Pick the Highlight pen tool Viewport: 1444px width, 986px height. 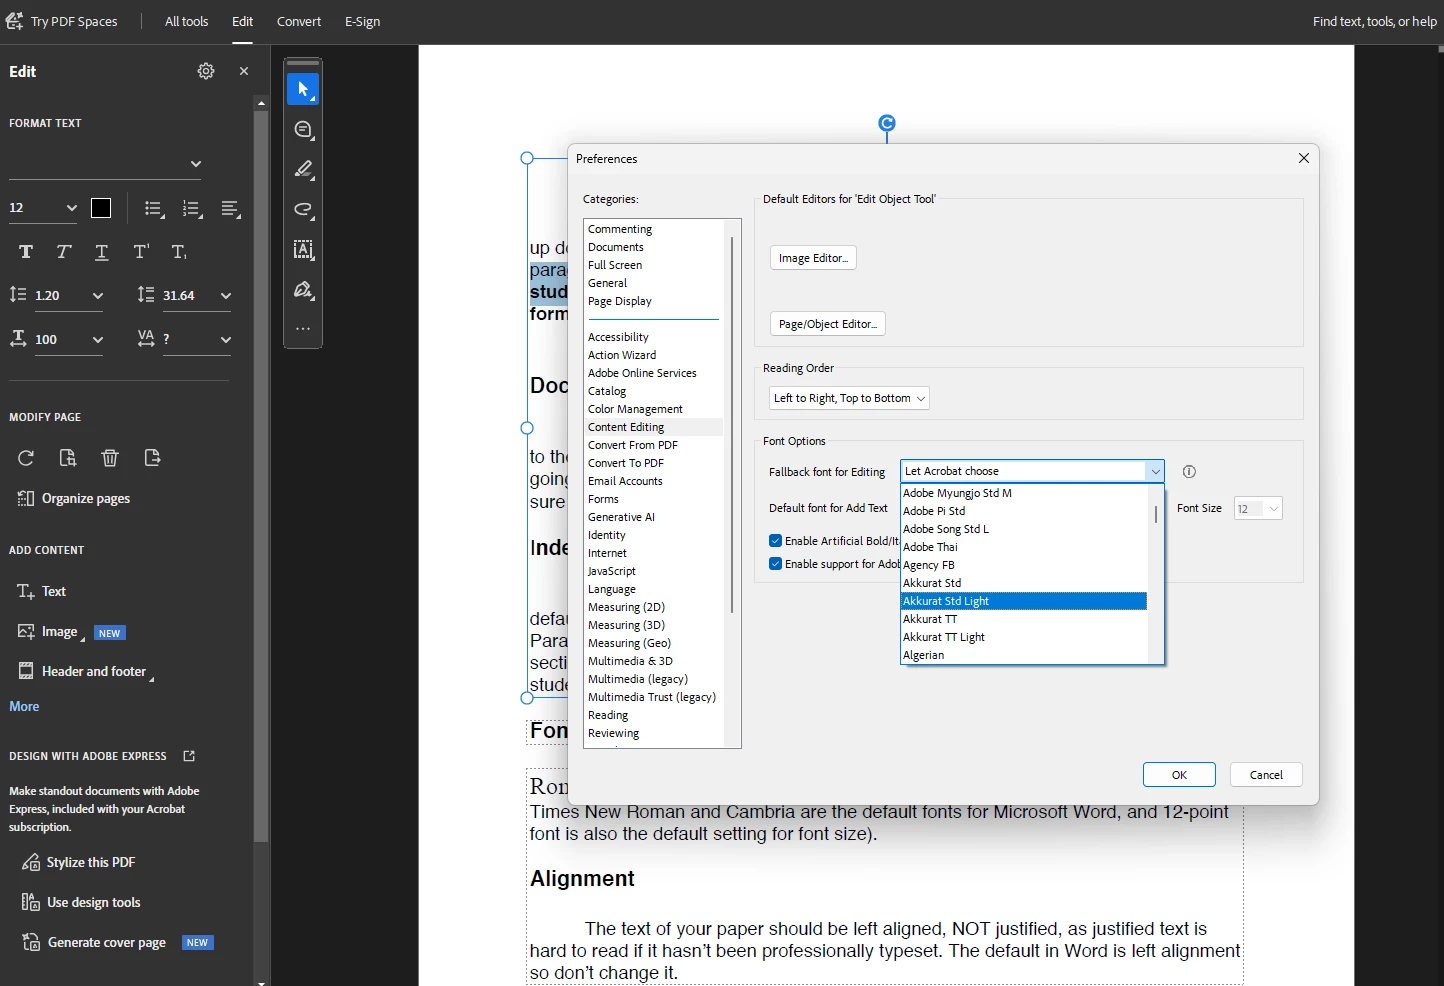point(303,170)
